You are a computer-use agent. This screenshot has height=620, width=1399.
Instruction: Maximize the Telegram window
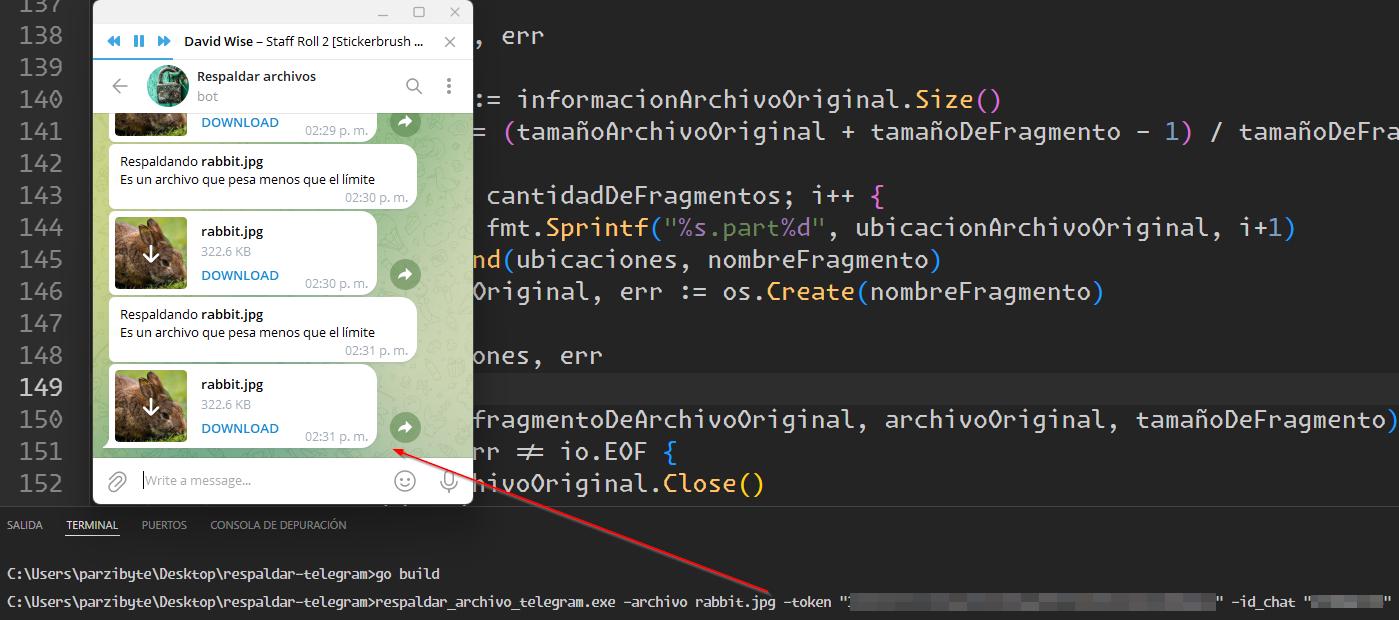[x=419, y=12]
